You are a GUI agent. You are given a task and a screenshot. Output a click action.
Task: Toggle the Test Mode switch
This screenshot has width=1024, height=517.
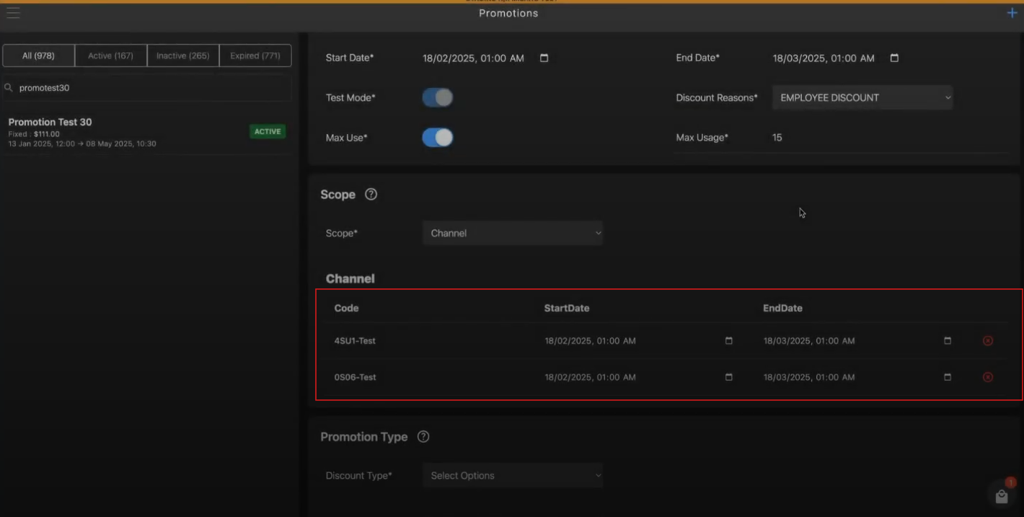click(x=438, y=98)
